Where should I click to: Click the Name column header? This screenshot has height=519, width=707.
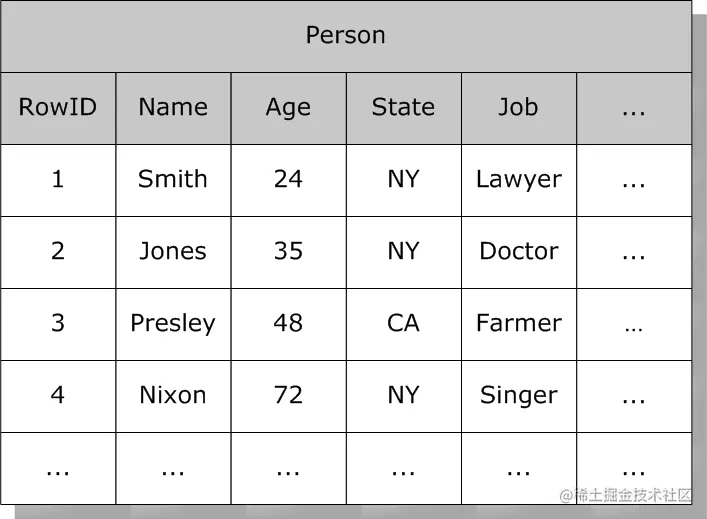173,107
